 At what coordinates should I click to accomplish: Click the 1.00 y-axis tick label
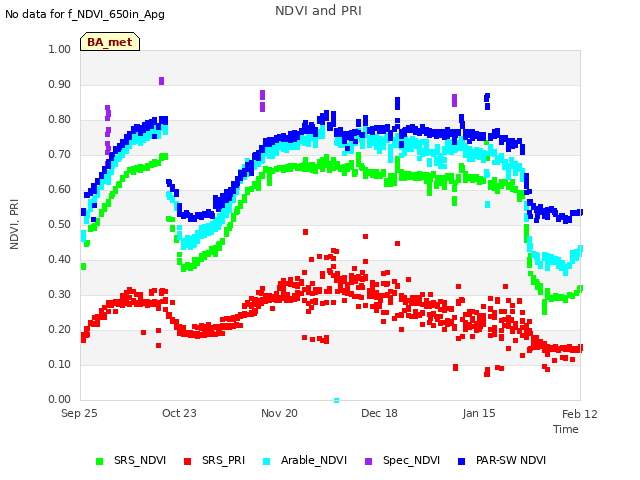(60, 49)
